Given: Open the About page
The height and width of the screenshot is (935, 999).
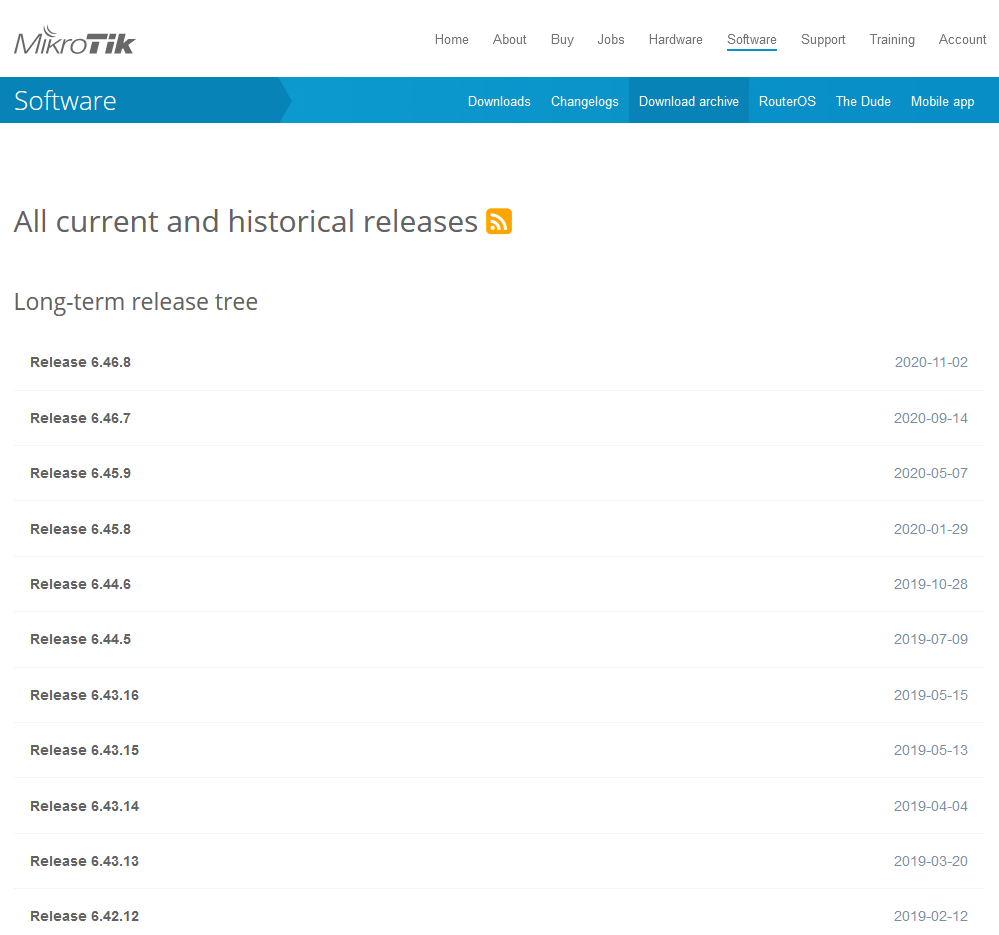Looking at the screenshot, I should [509, 40].
